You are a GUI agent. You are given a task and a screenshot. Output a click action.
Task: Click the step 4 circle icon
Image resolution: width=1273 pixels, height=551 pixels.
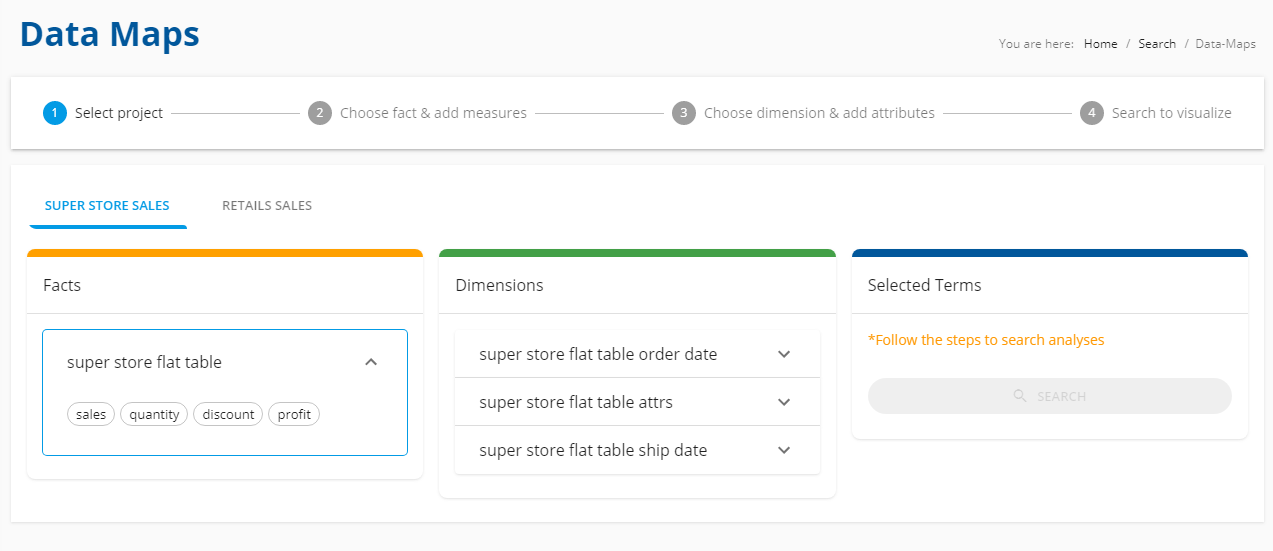1092,113
